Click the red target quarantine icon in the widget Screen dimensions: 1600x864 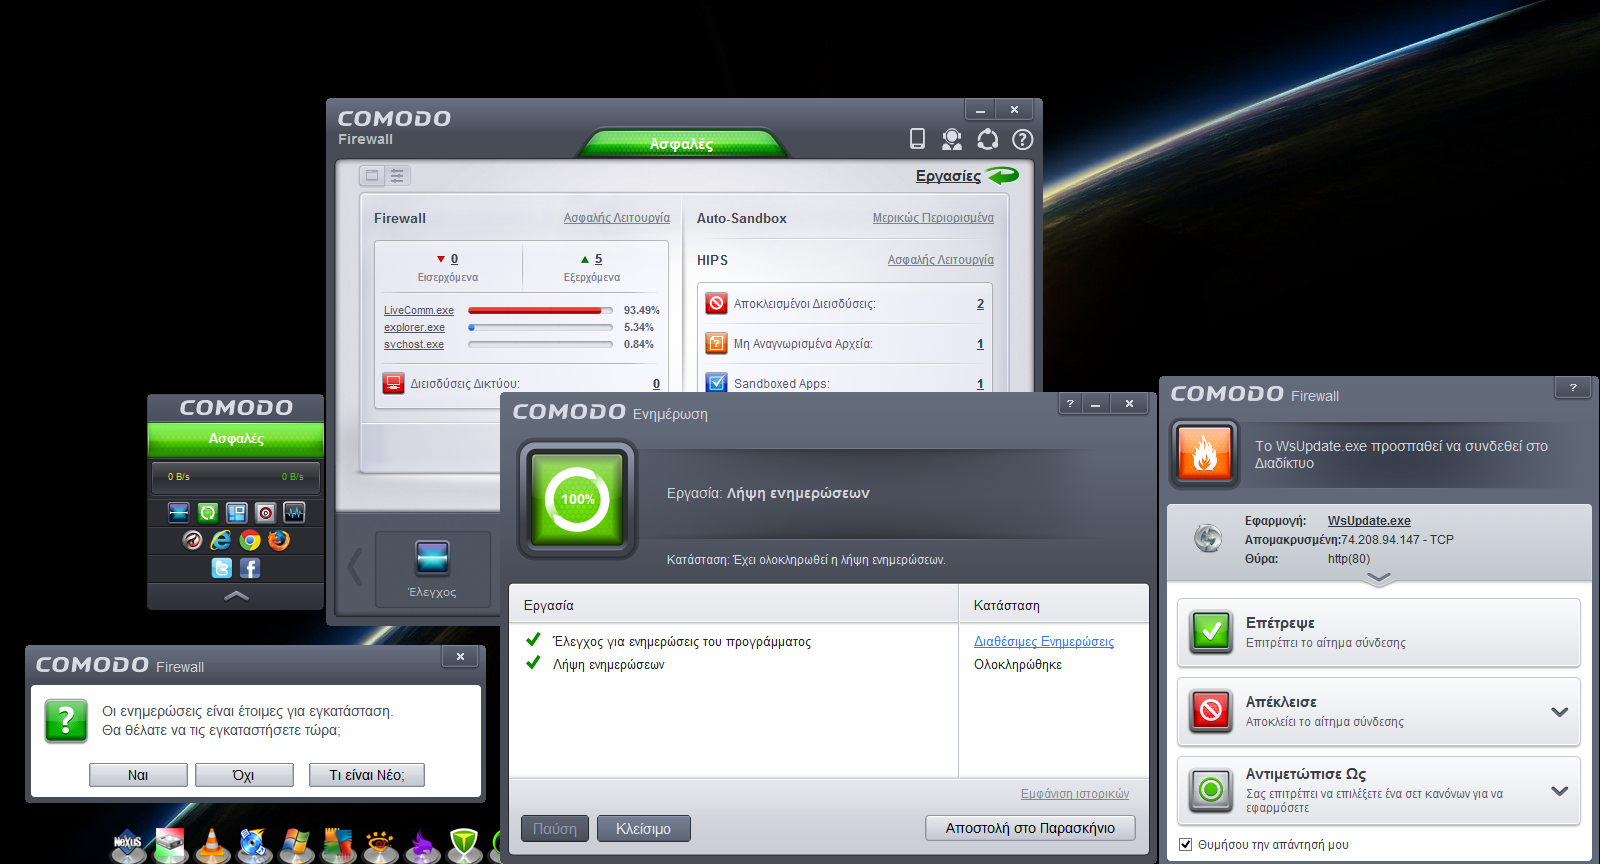pyautogui.click(x=265, y=513)
